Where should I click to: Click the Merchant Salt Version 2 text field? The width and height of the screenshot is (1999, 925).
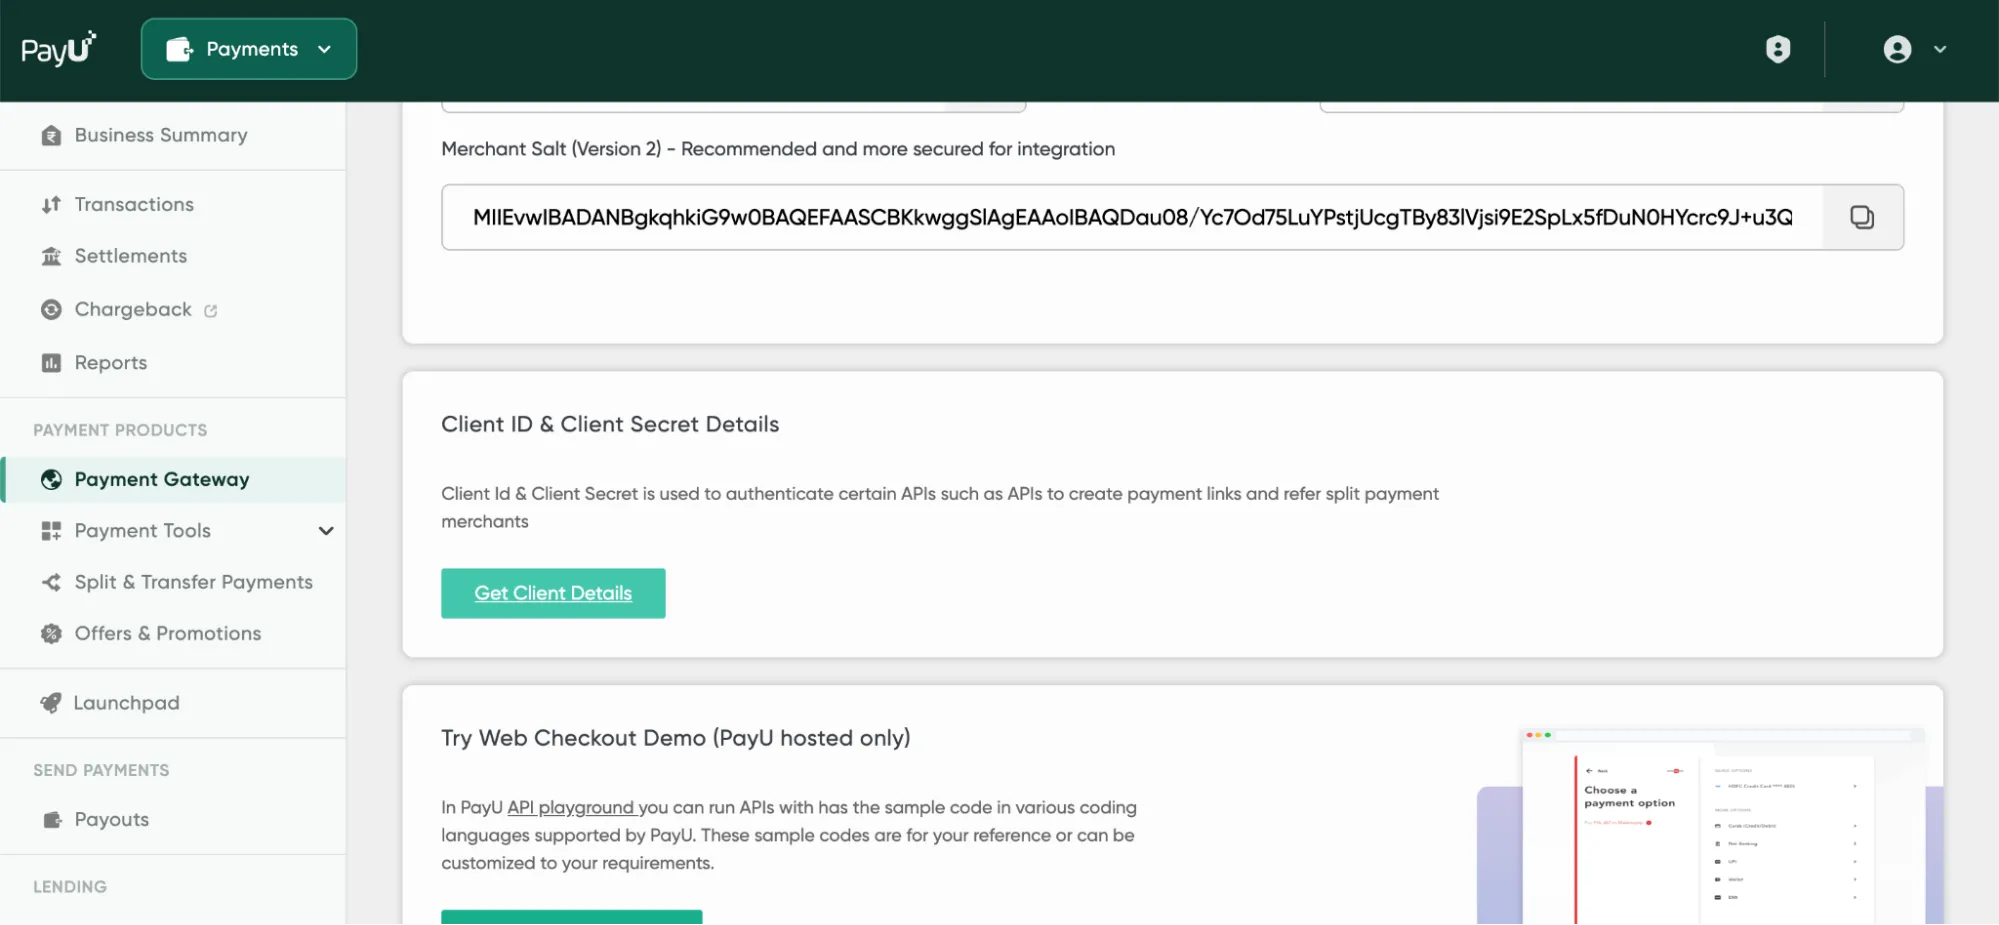1132,217
